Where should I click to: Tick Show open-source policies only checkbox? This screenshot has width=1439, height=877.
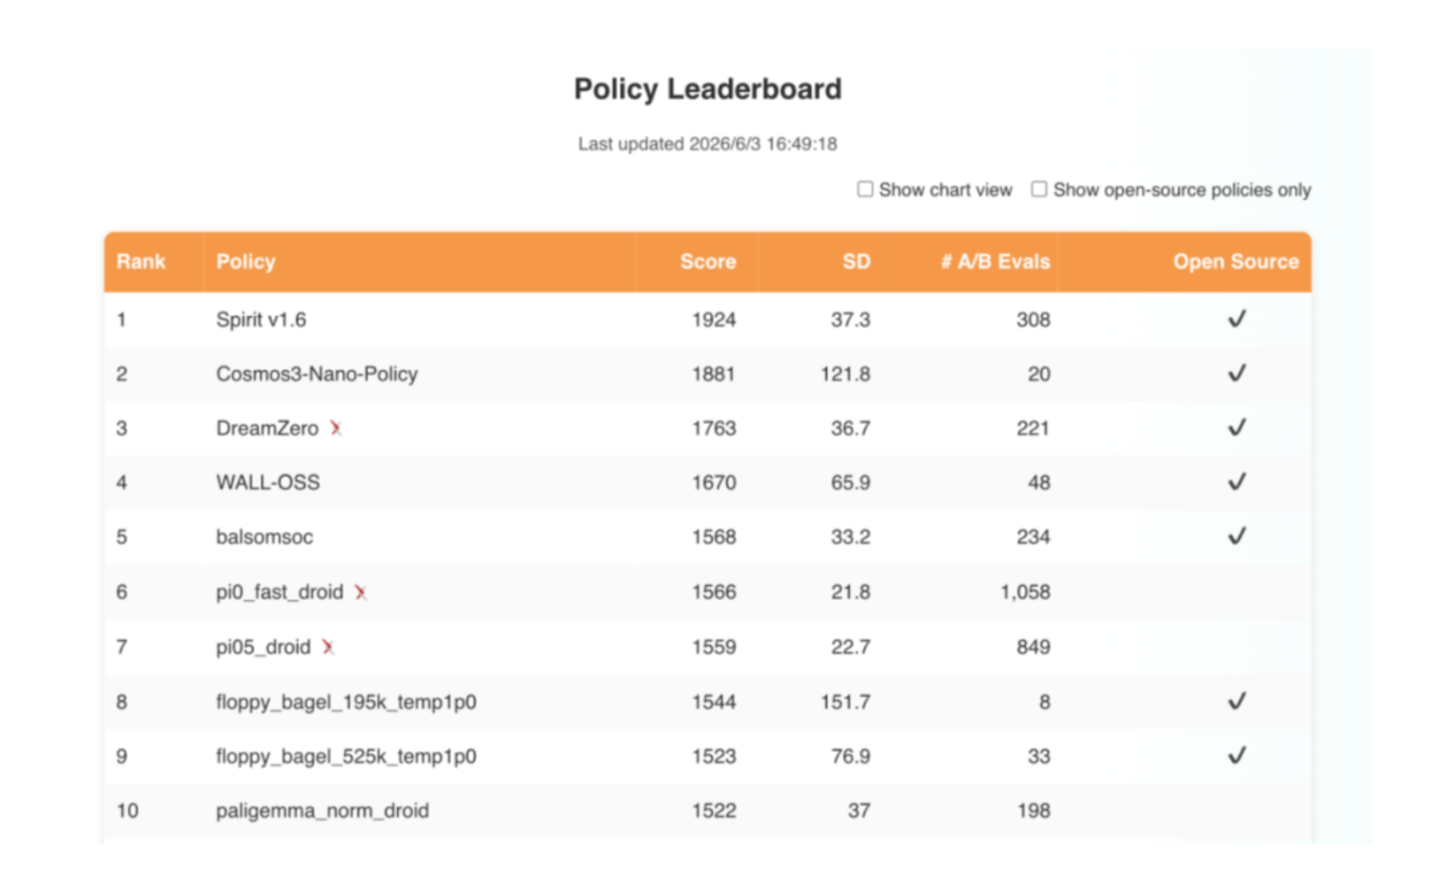pos(1039,189)
